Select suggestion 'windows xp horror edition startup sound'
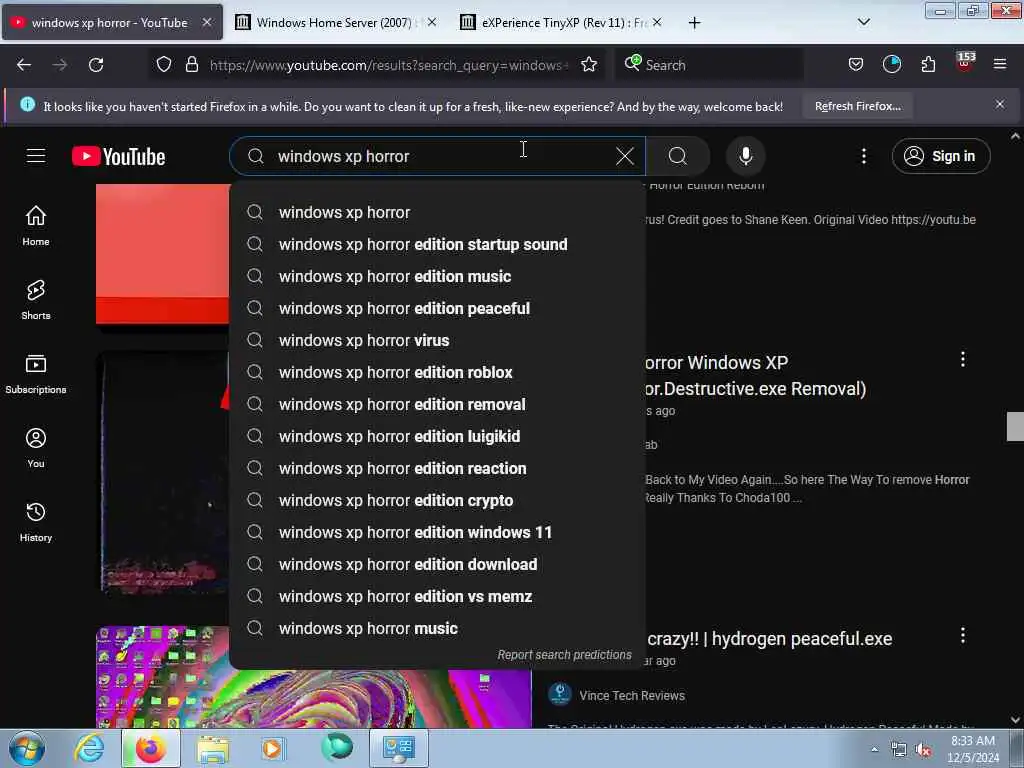 coord(438,244)
